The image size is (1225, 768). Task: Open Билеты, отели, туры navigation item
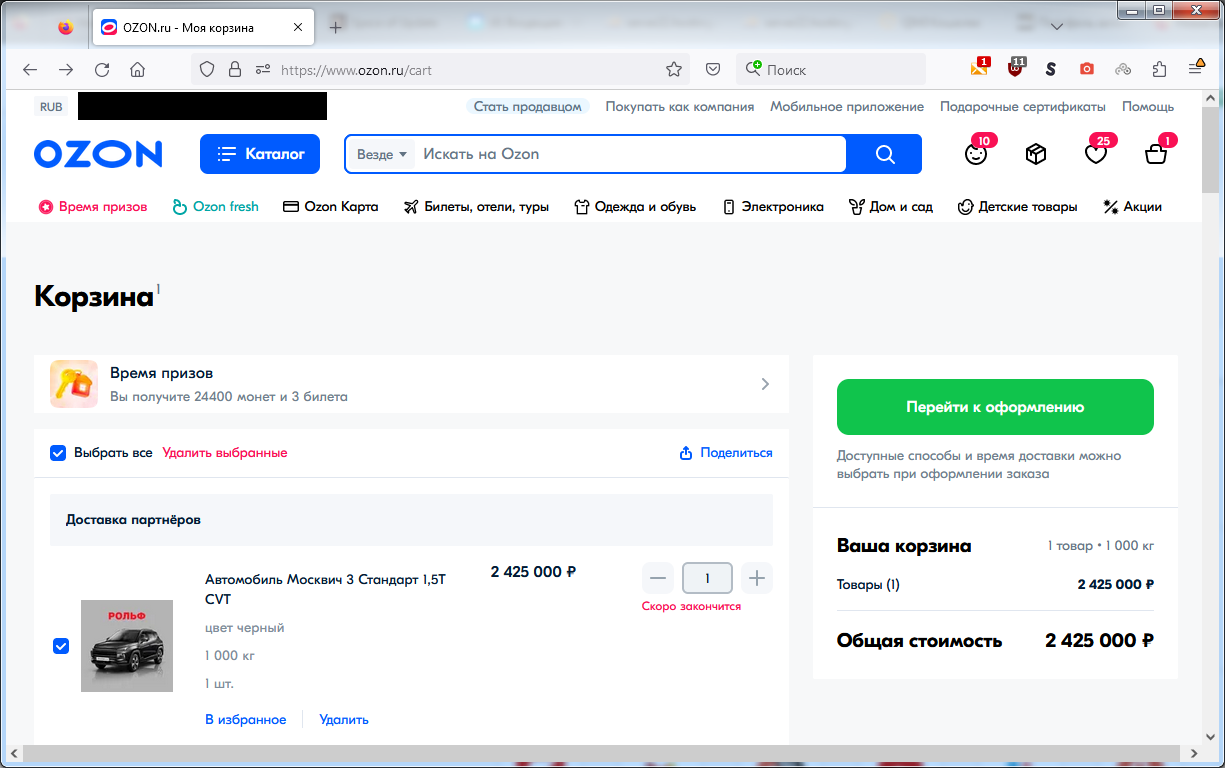point(476,207)
